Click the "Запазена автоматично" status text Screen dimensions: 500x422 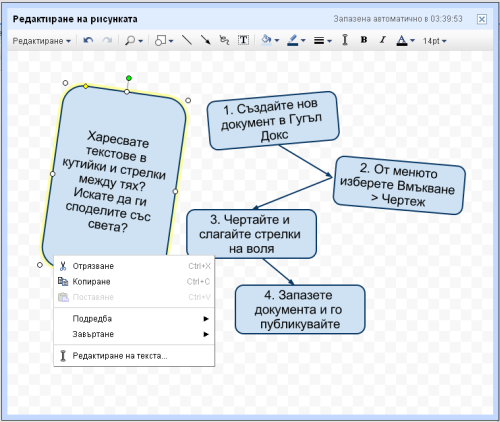click(398, 19)
